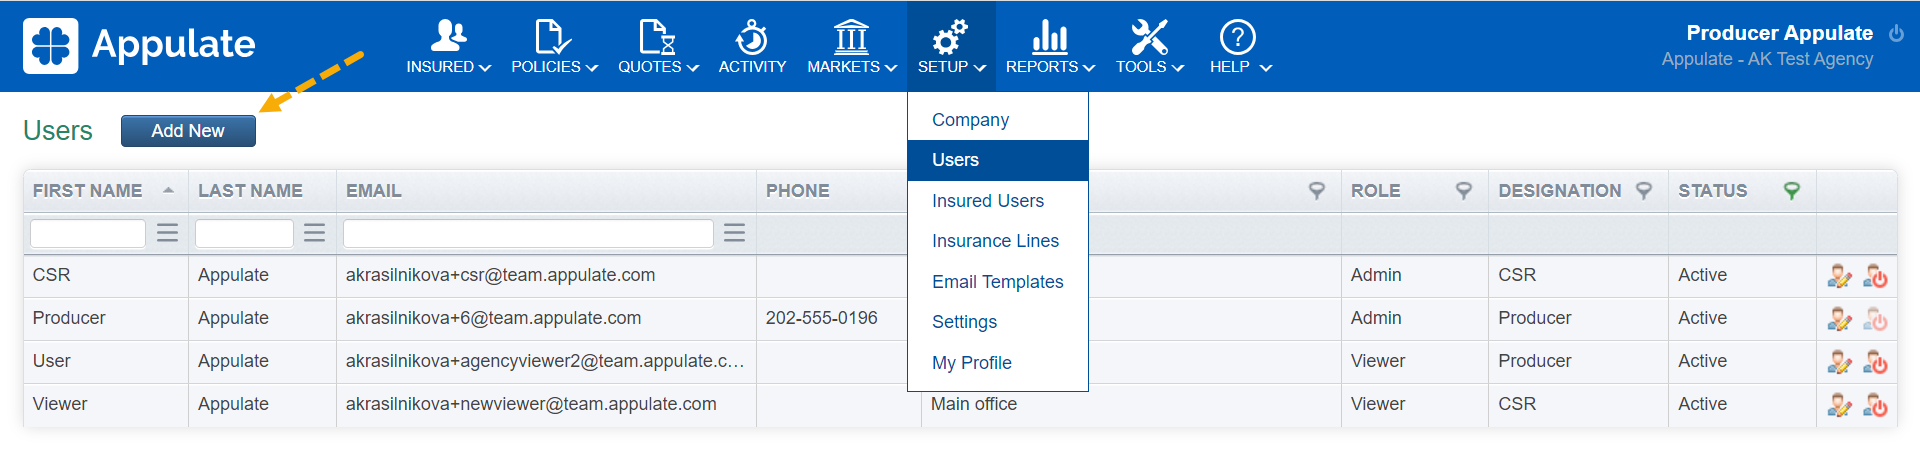Deactivate the User Appulate account
Viewport: 1920px width, 471px height.
1875,362
